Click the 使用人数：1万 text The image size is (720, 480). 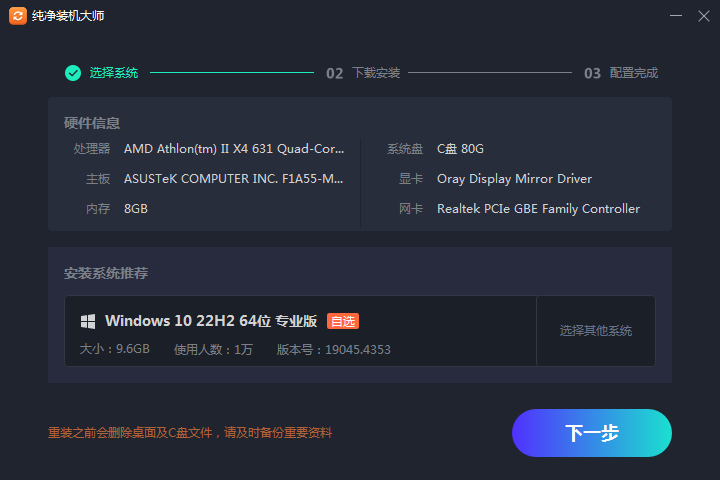[x=214, y=350]
